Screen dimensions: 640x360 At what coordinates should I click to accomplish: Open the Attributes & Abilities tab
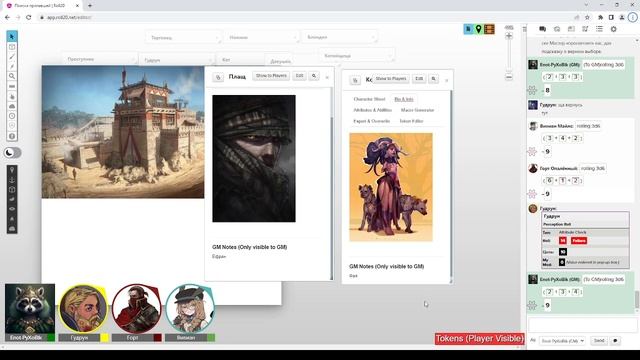[373, 110]
